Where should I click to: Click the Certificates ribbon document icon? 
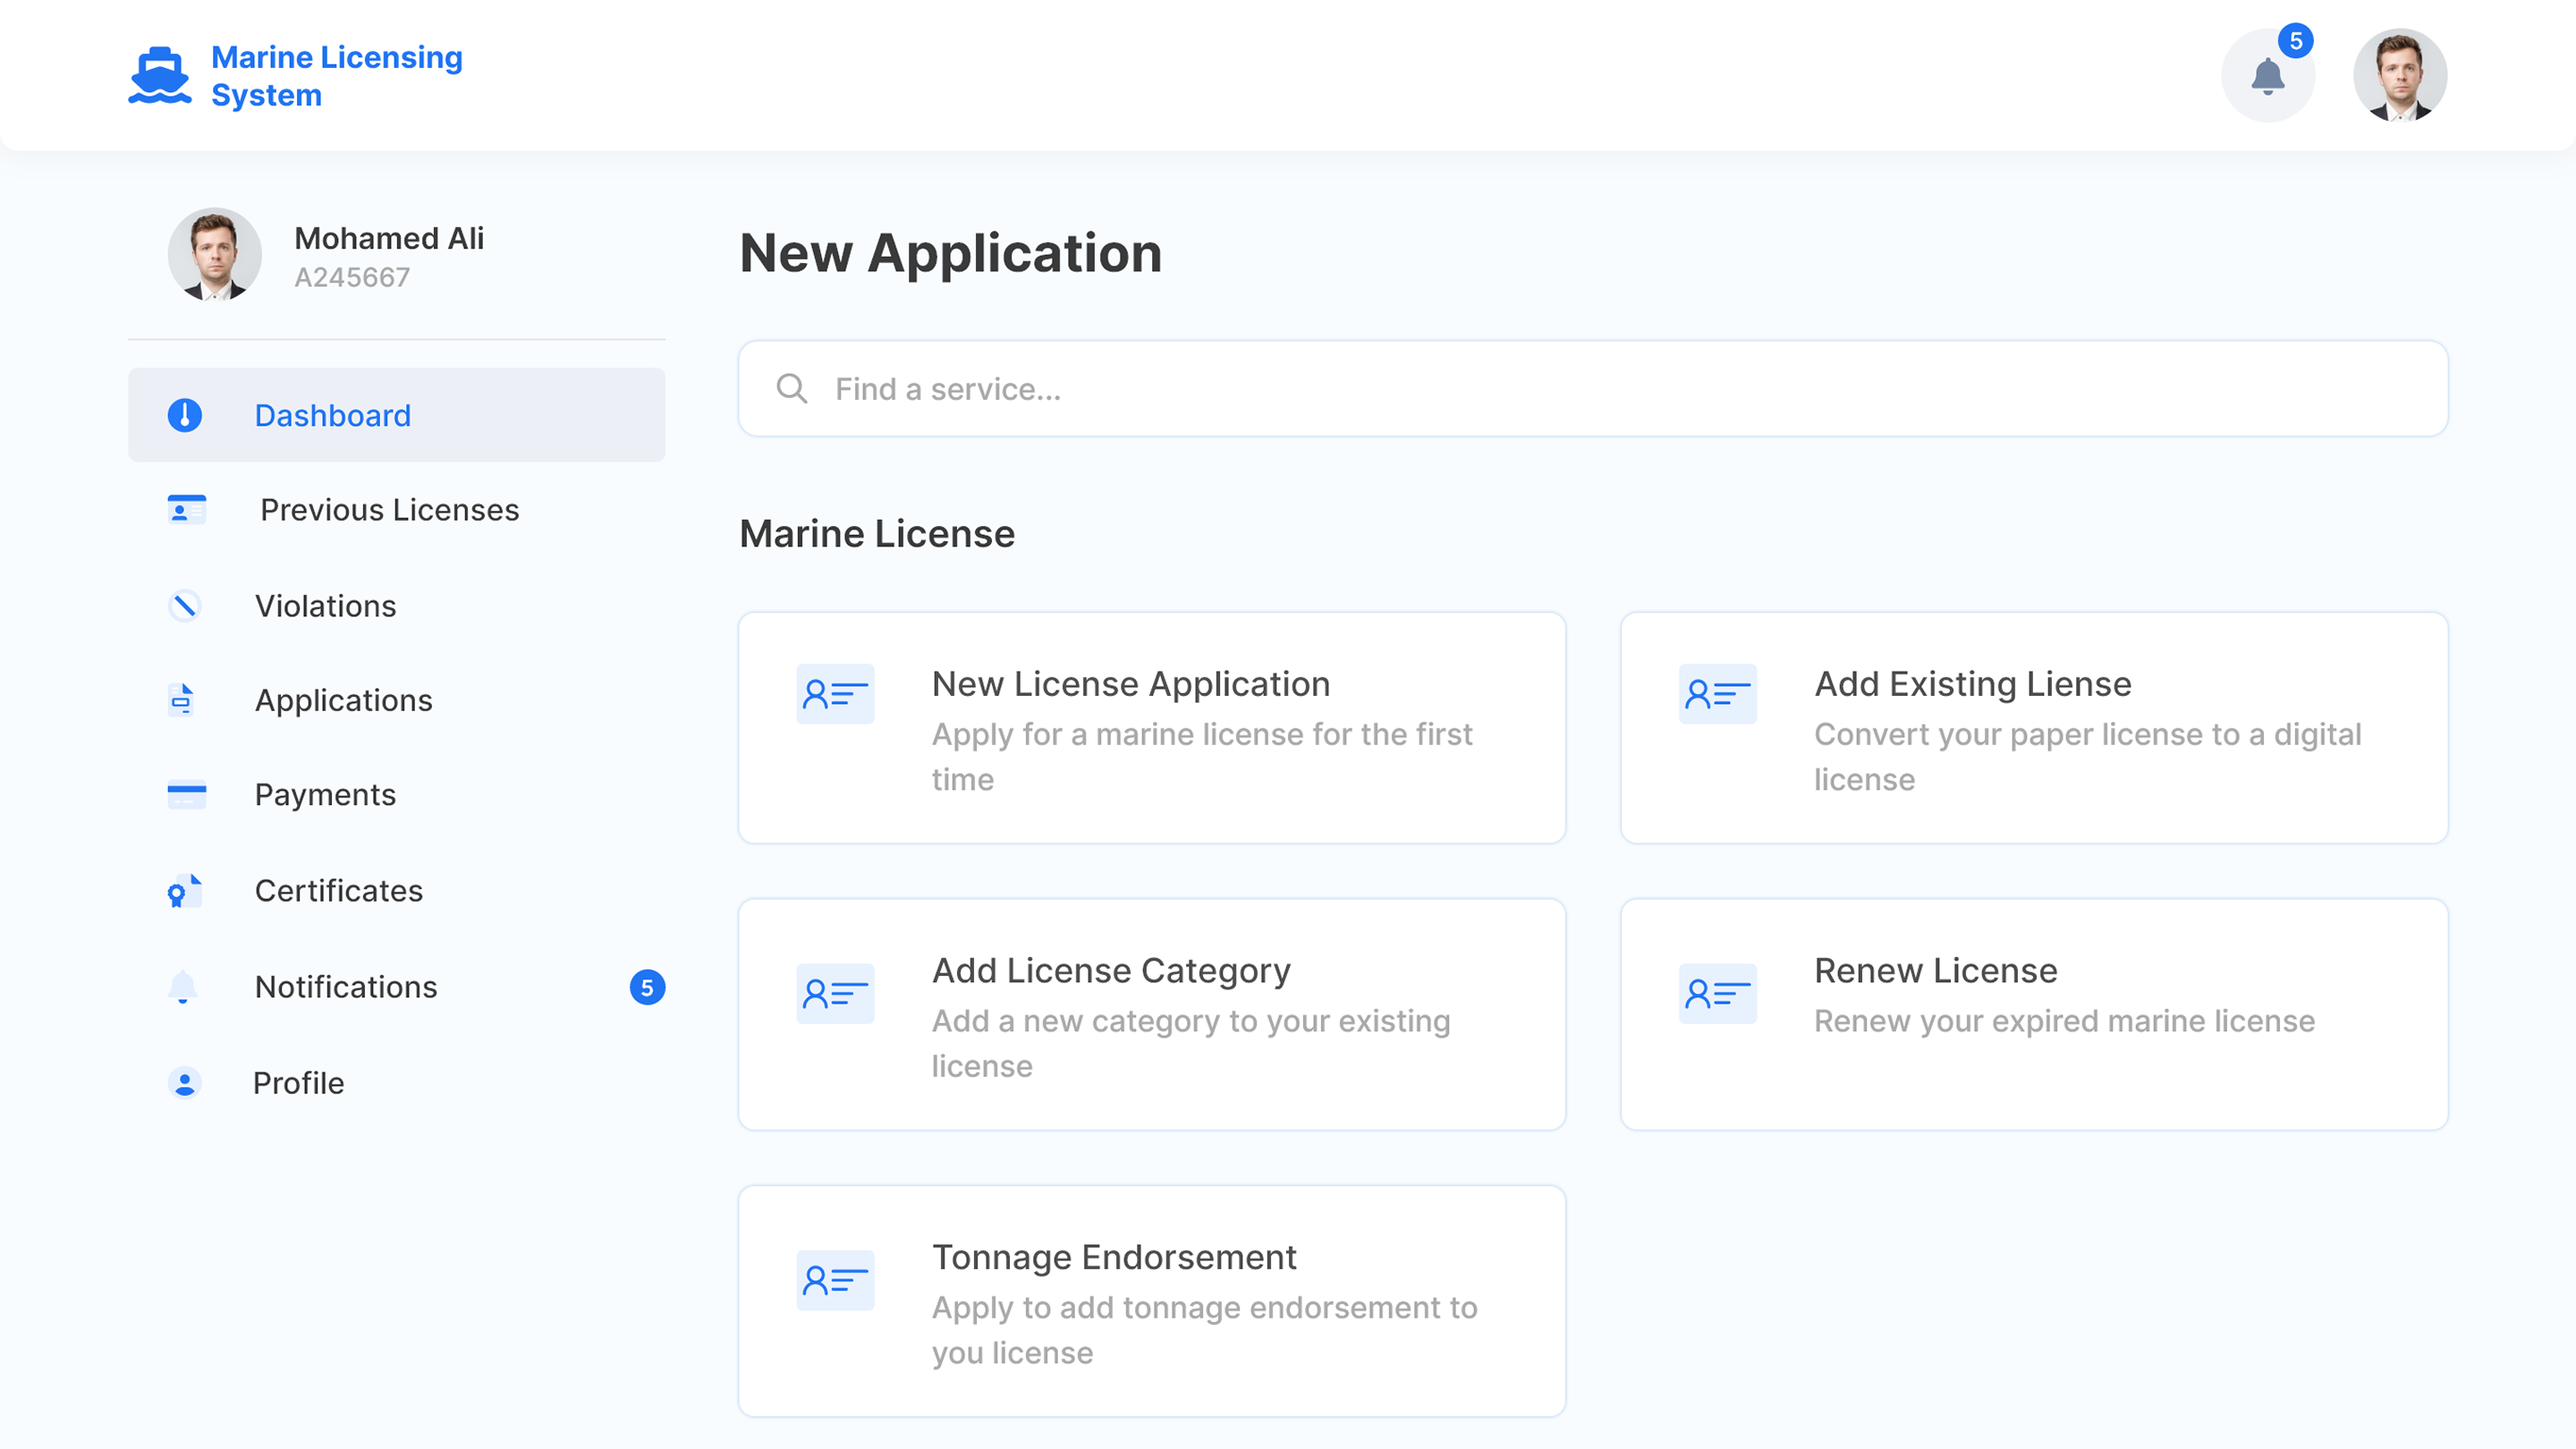point(184,890)
